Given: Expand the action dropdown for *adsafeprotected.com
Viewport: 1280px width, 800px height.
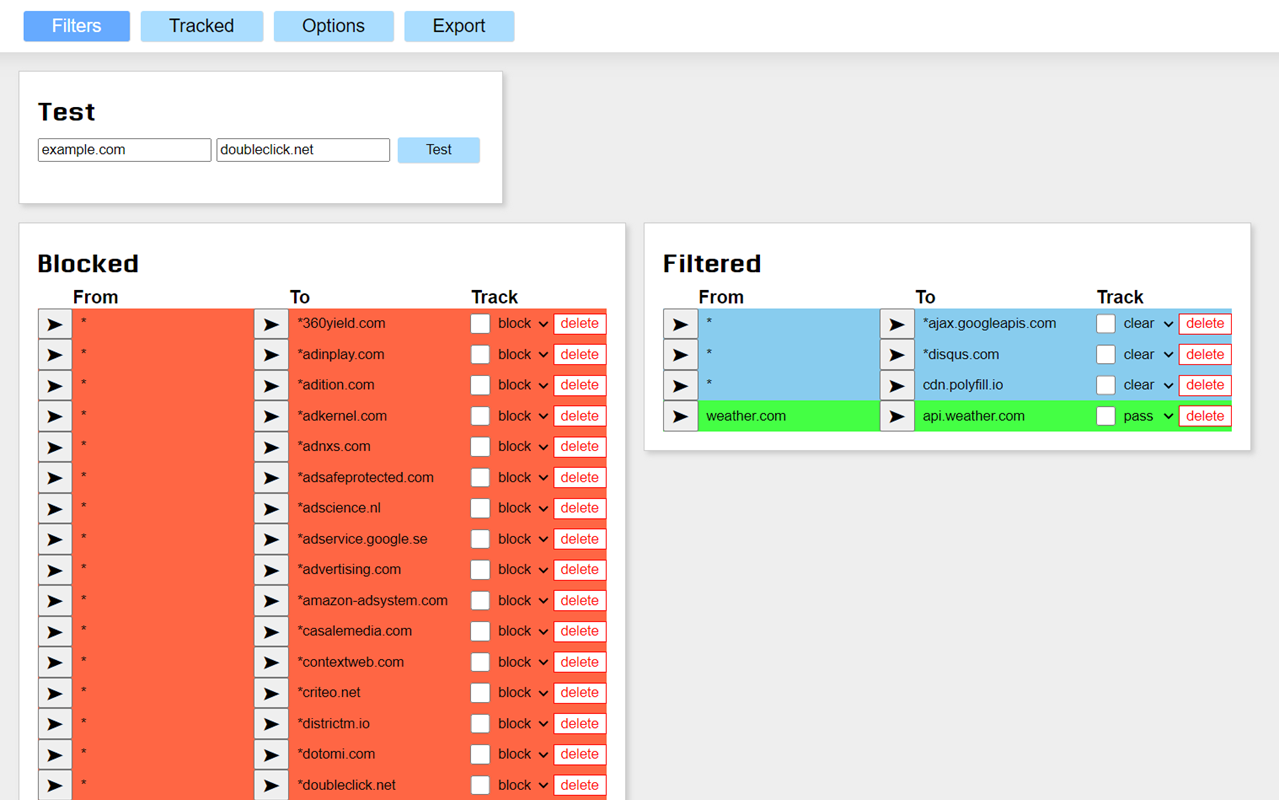Looking at the screenshot, I should pyautogui.click(x=523, y=478).
